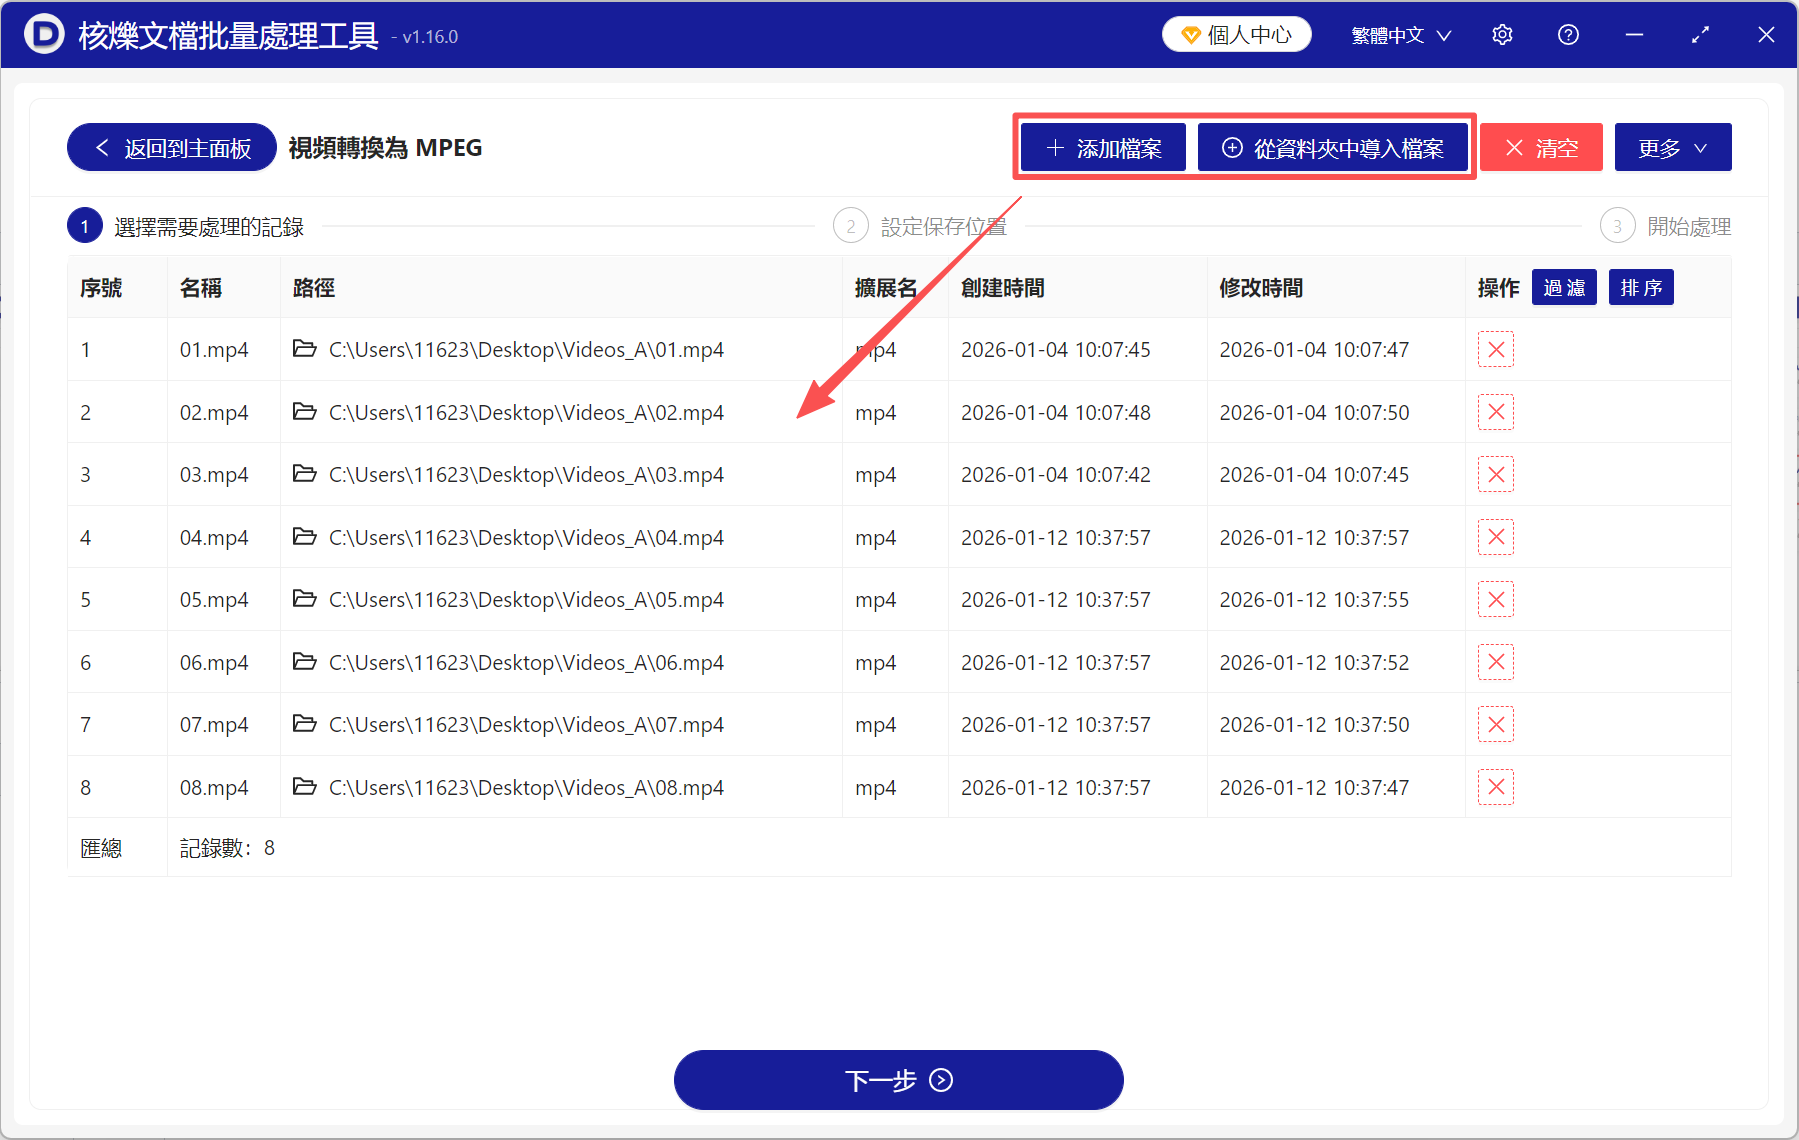Open the 更多 dropdown menu
Image resolution: width=1799 pixels, height=1140 pixels.
click(1672, 146)
